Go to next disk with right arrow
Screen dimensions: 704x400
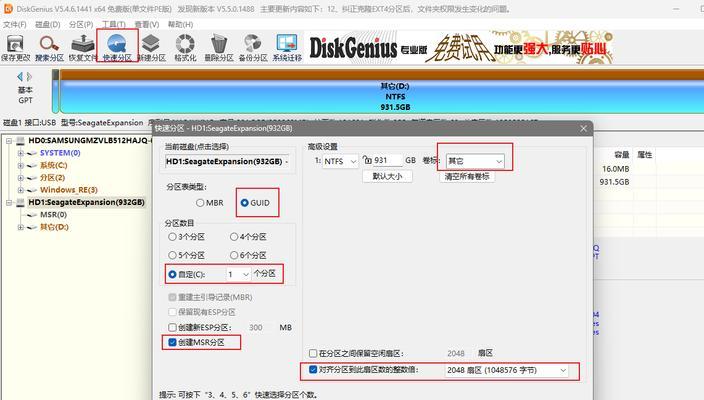pyautogui.click(x=29, y=77)
